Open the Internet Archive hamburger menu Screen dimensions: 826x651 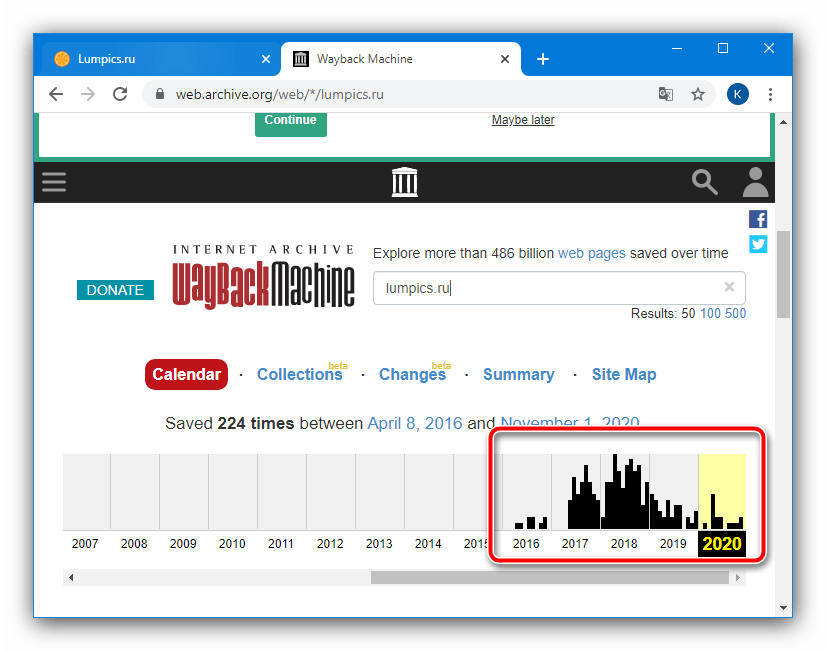pyautogui.click(x=54, y=182)
